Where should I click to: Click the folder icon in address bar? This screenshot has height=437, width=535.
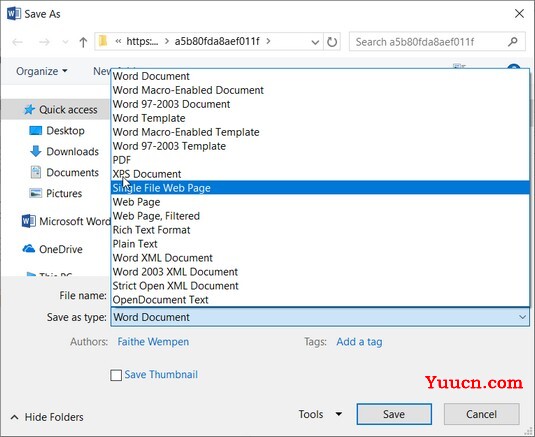(103, 41)
